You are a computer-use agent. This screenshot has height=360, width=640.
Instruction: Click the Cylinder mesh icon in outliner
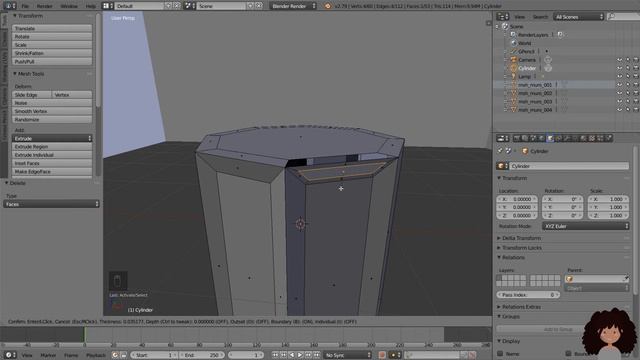coord(513,68)
